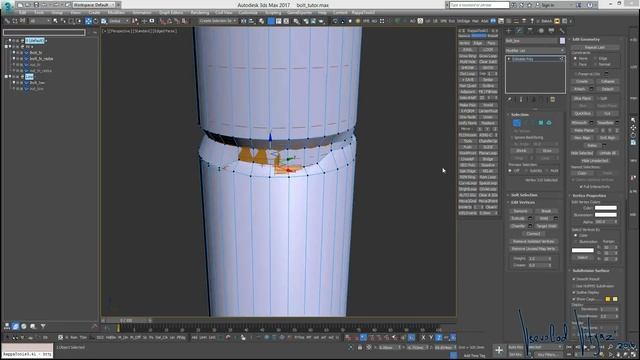Open Chamfer settings box icon
The width and height of the screenshot is (640, 360).
coord(530,226)
